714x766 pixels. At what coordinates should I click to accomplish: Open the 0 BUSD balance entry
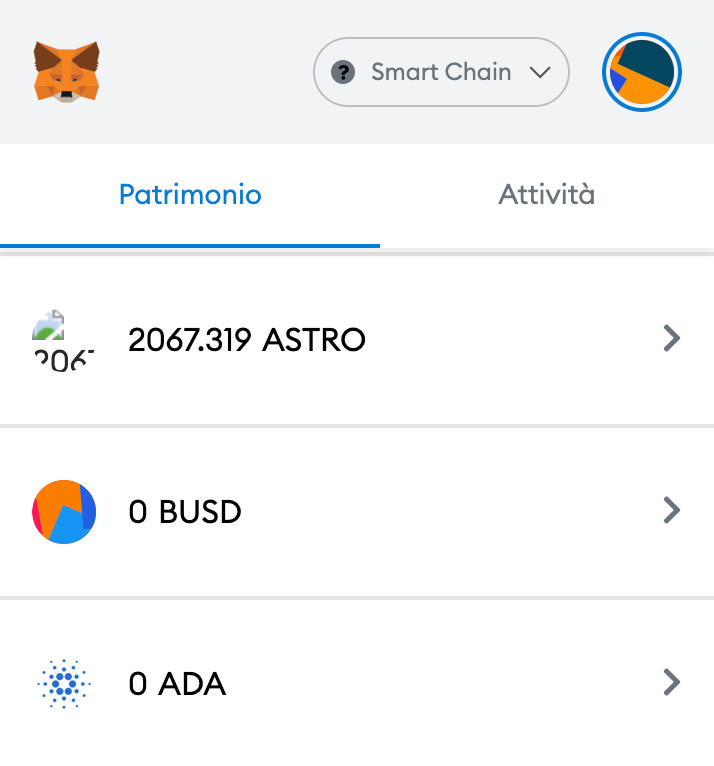[357, 511]
